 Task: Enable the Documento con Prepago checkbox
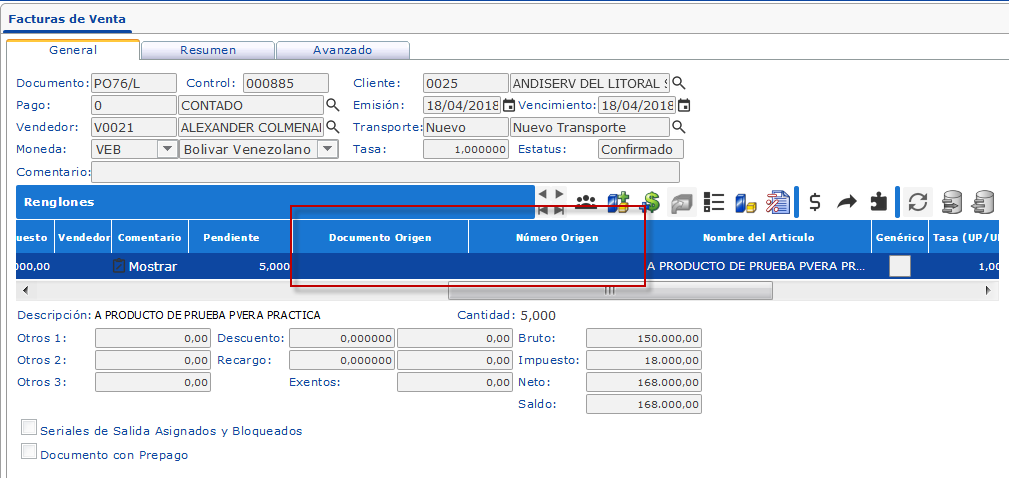(x=29, y=452)
